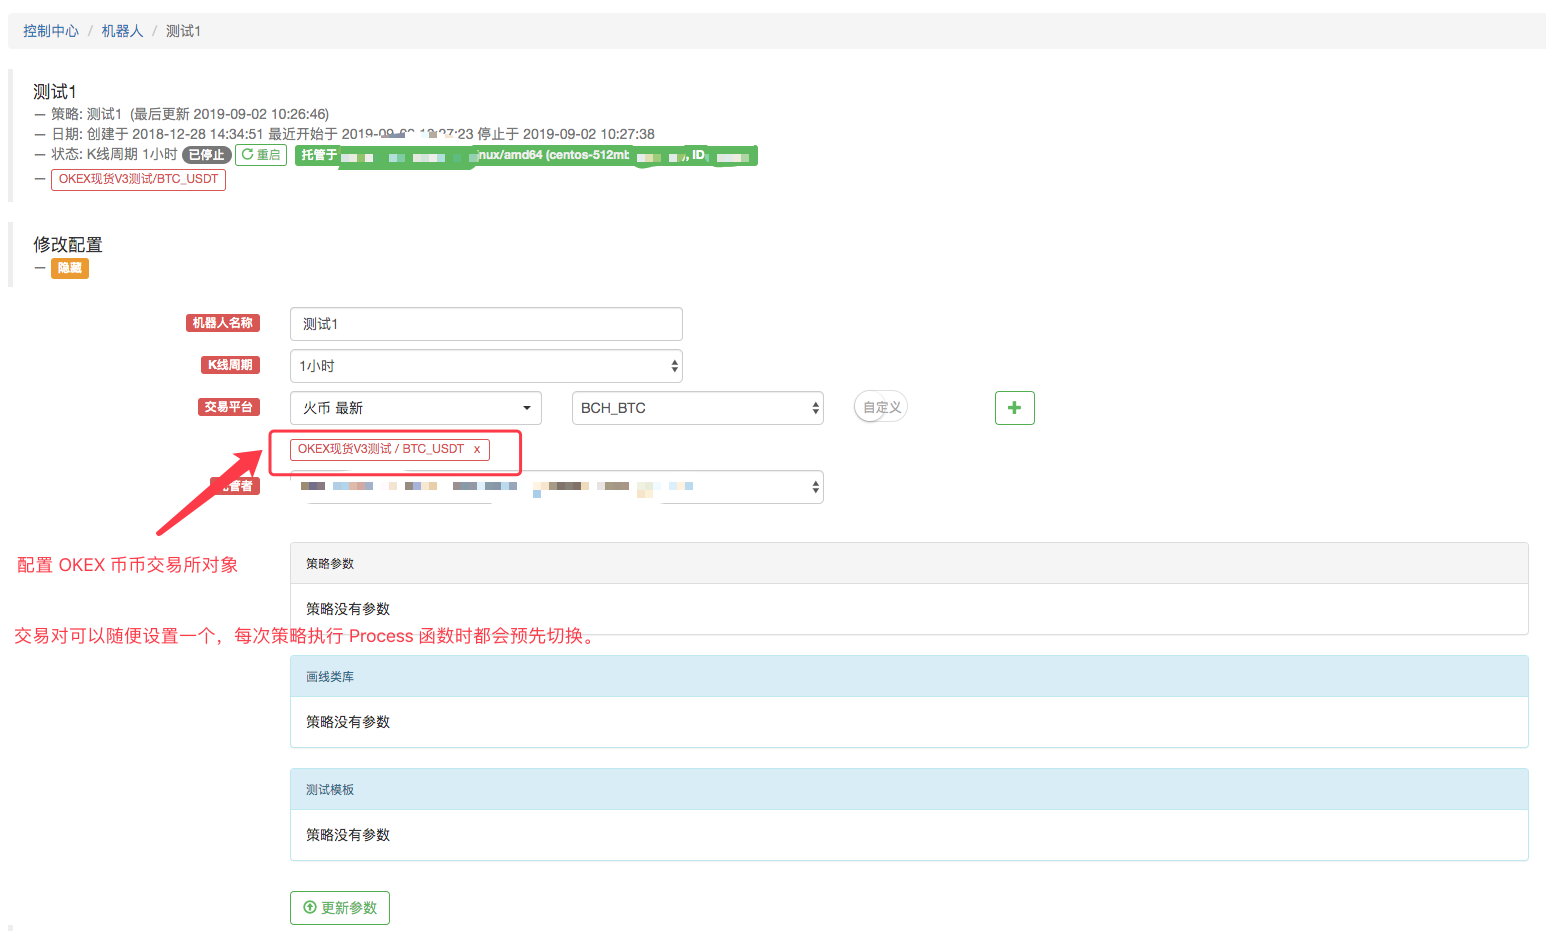1546x931 pixels.
Task: Open the 1小时 K-line period dropdown
Action: tap(486, 366)
